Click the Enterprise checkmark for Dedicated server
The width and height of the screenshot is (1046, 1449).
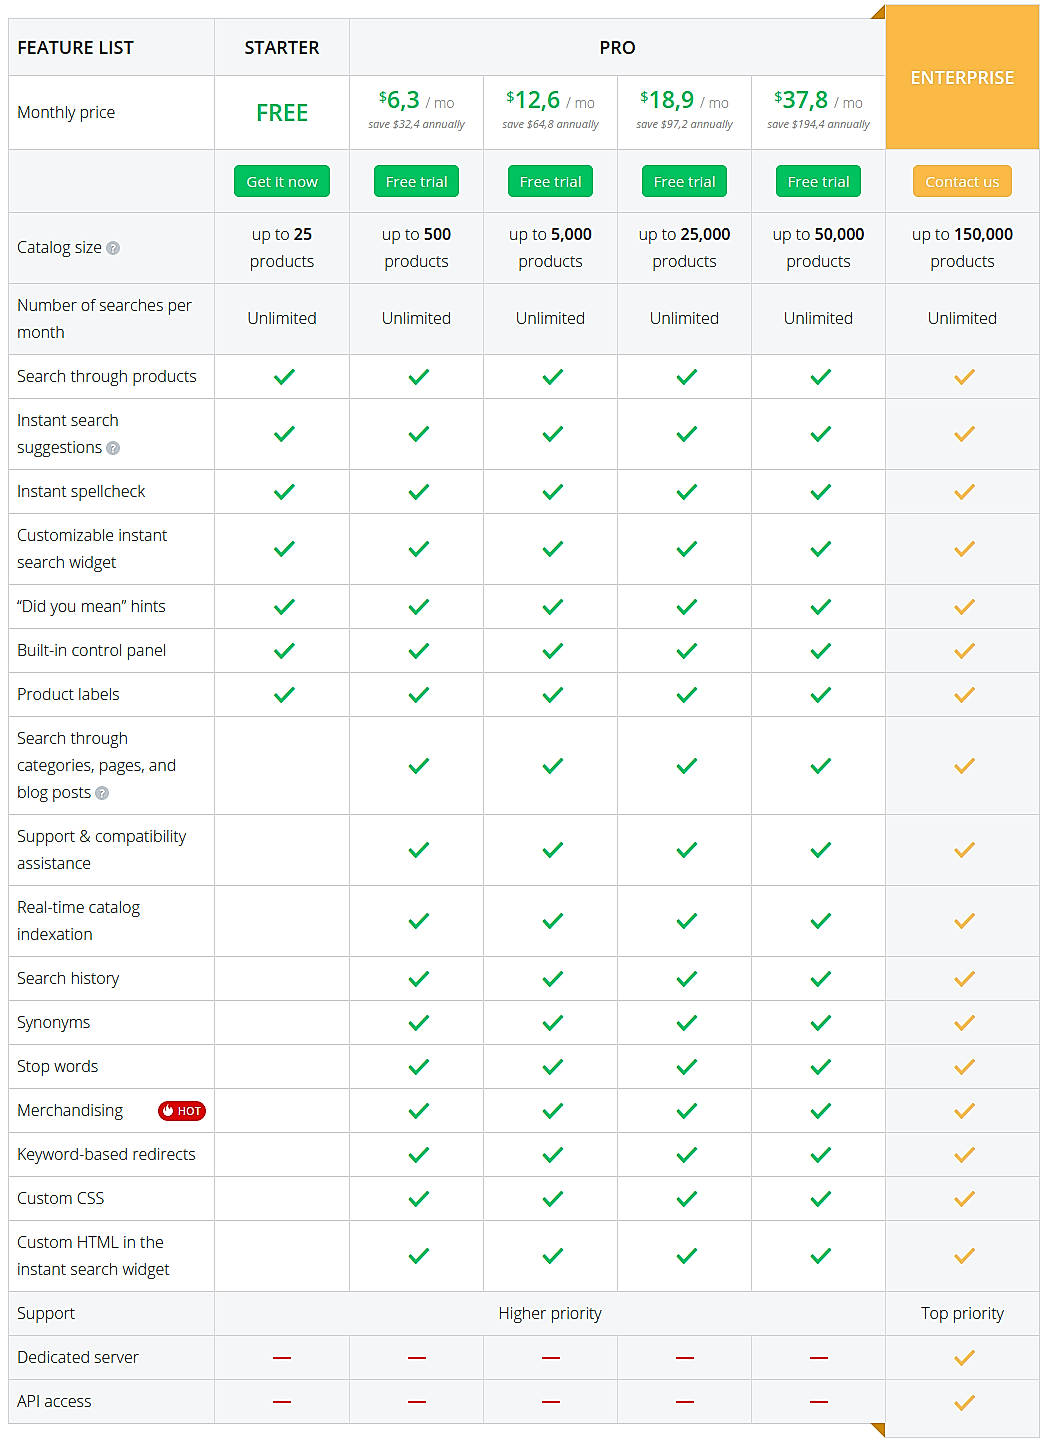pyautogui.click(x=962, y=1357)
